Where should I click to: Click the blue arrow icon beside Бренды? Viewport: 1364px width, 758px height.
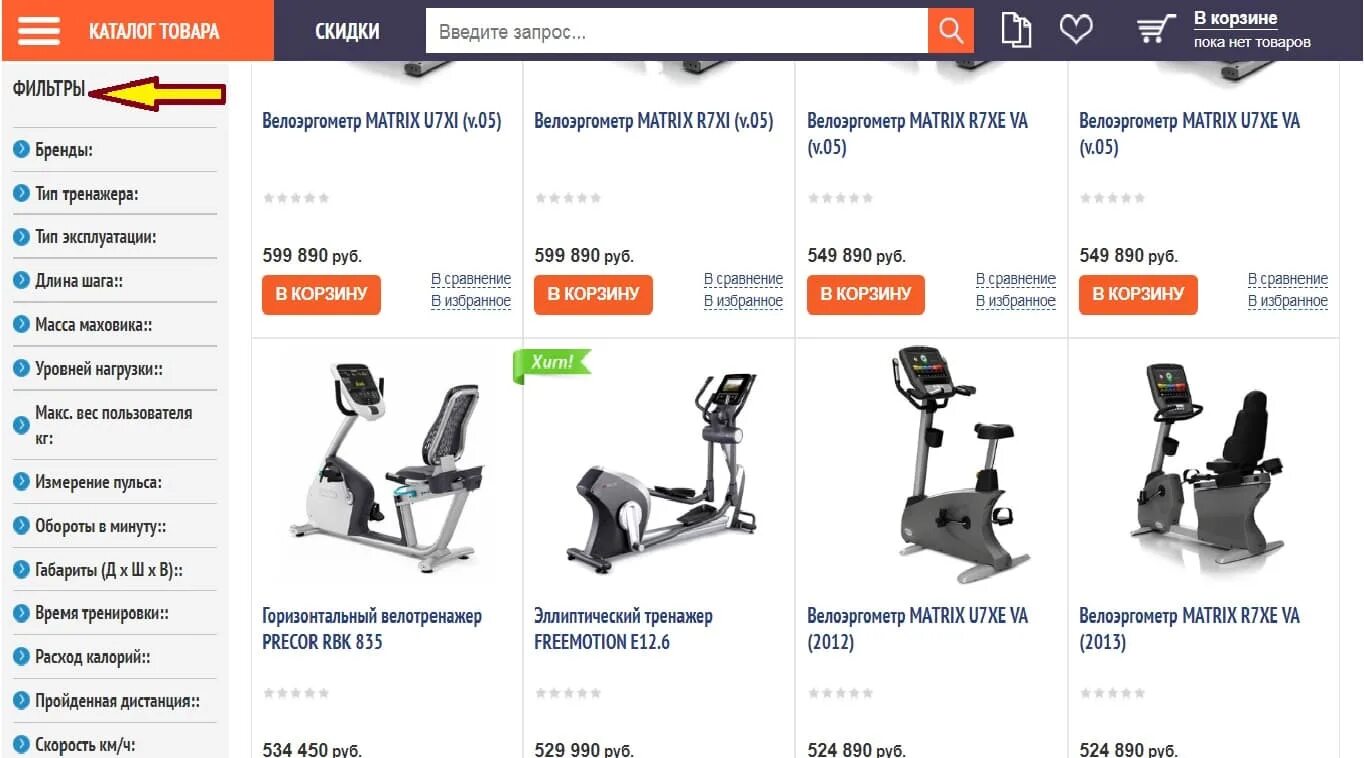(21, 150)
